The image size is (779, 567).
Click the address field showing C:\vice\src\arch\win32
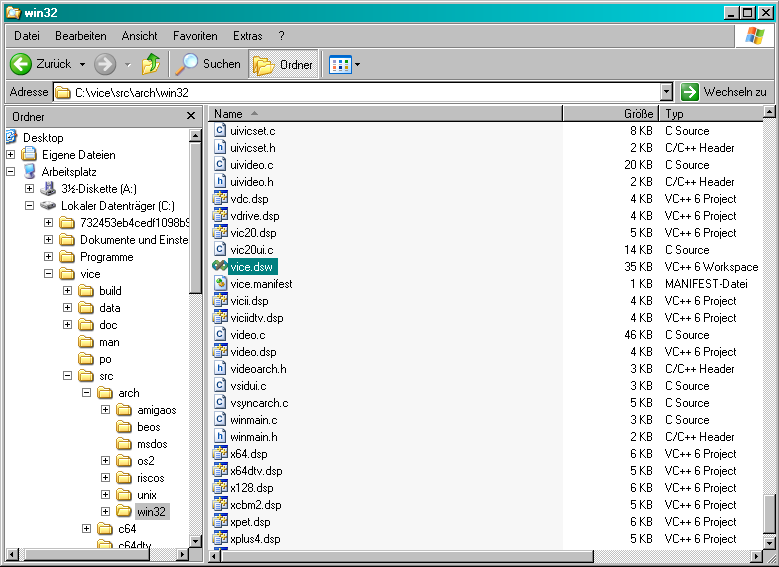360,92
